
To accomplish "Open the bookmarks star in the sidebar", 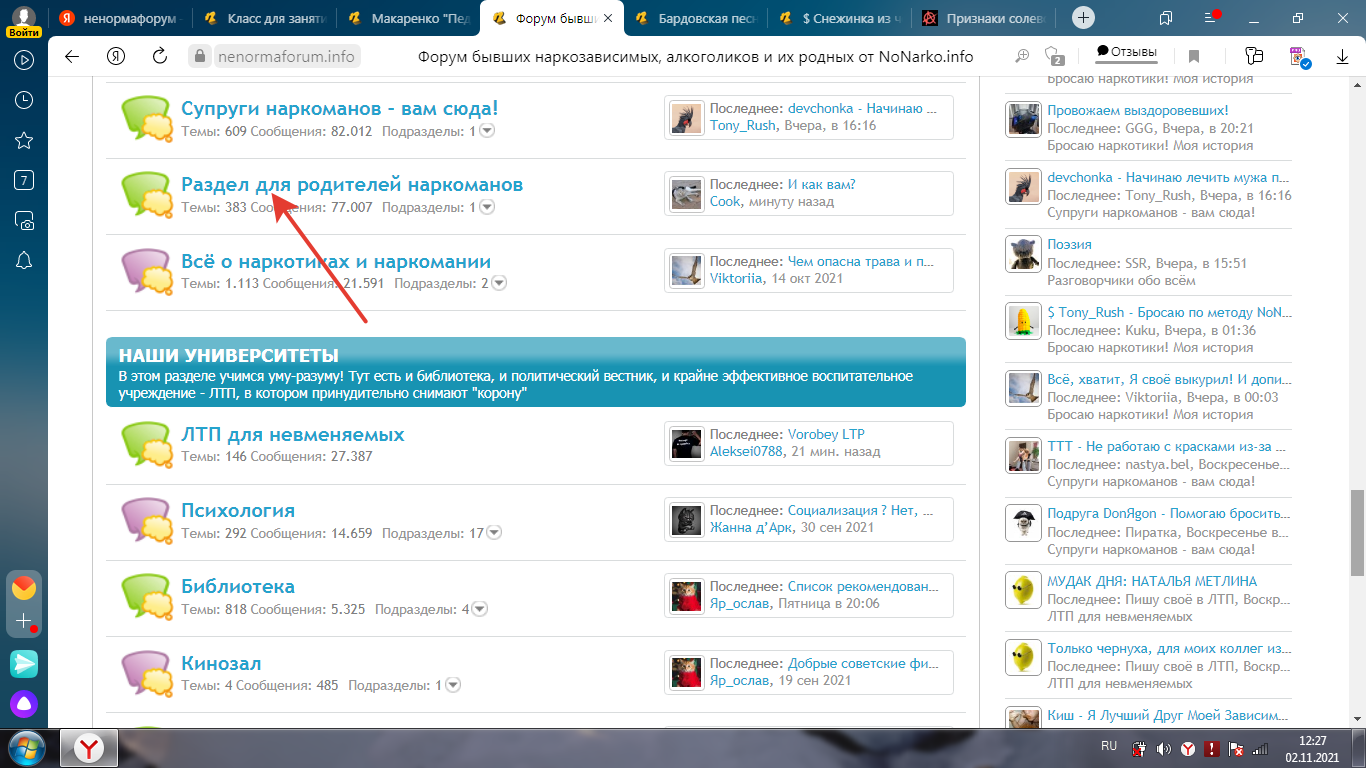I will tap(24, 140).
